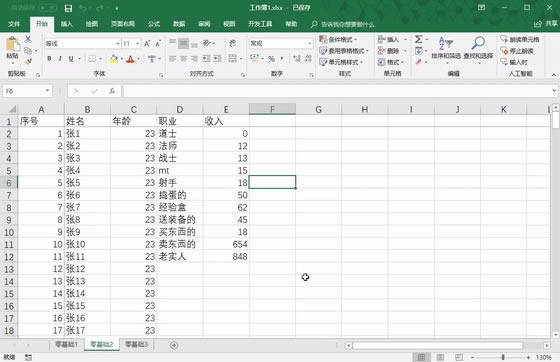Open the Insert cells (插入) button
This screenshot has width=560, height=362.
392,39
